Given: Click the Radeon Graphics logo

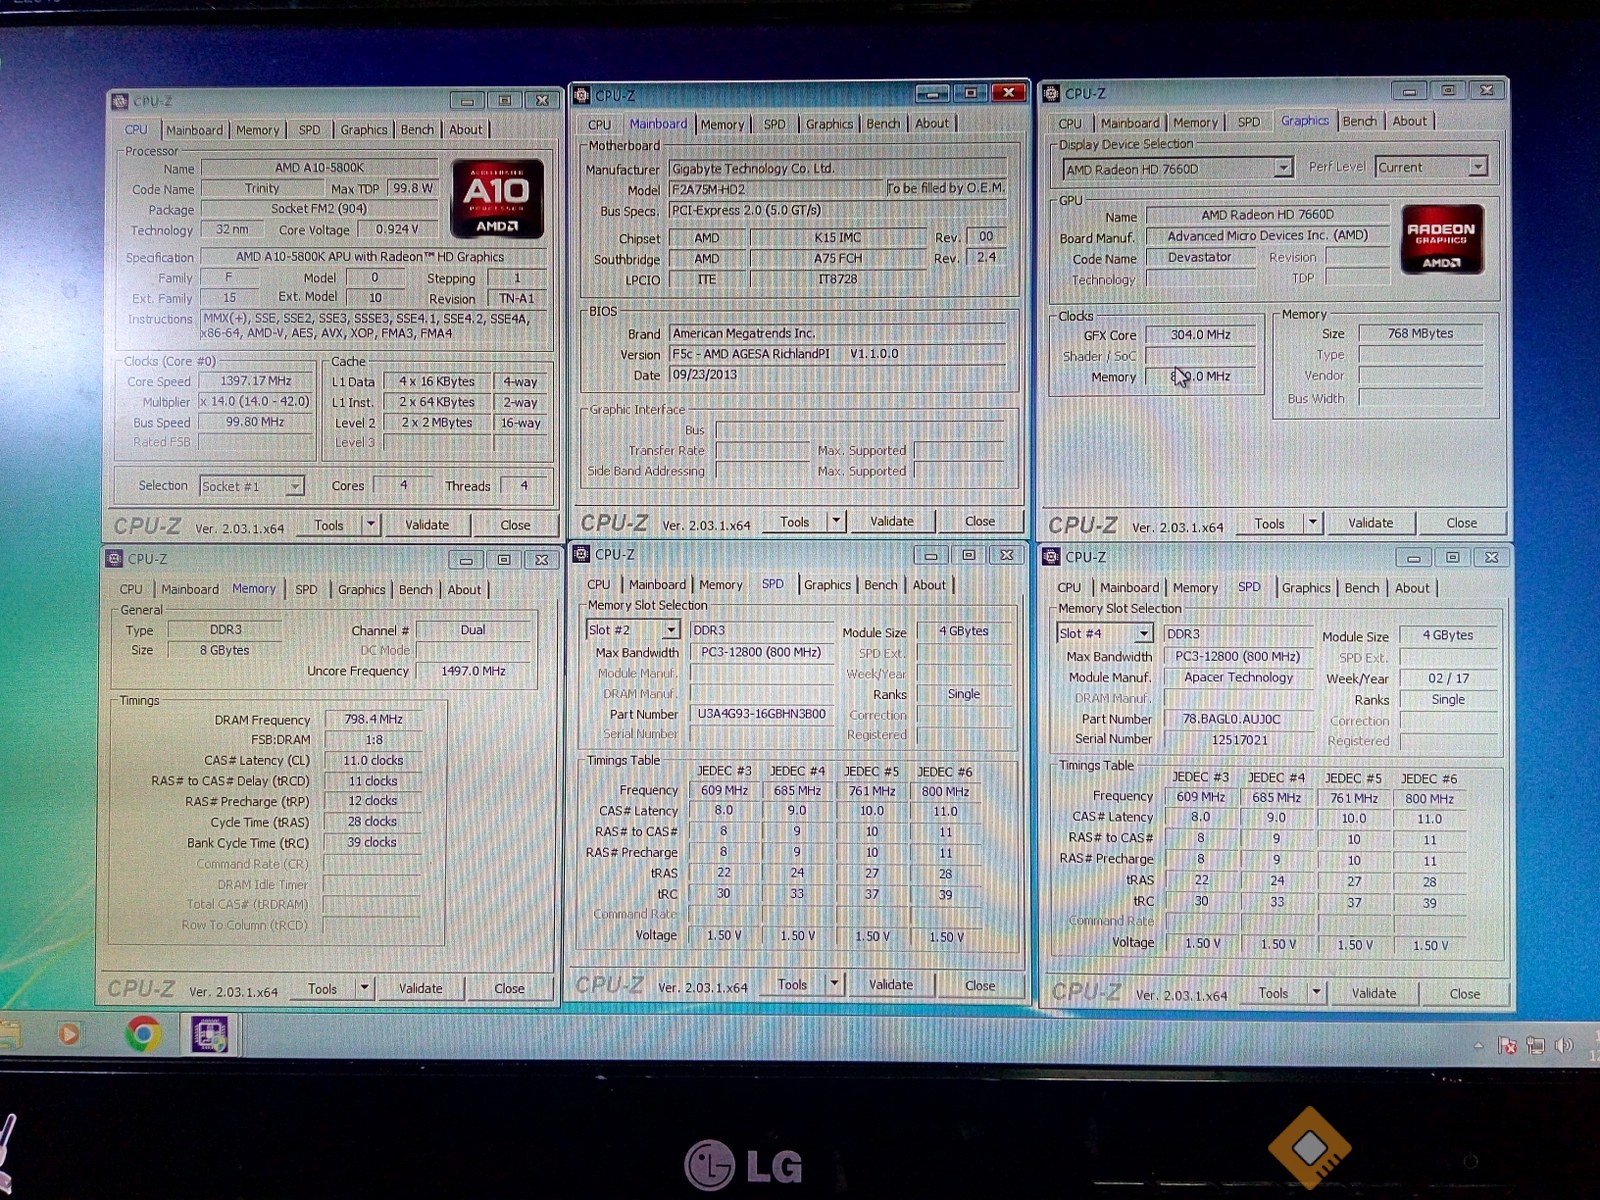Looking at the screenshot, I should click(1441, 239).
